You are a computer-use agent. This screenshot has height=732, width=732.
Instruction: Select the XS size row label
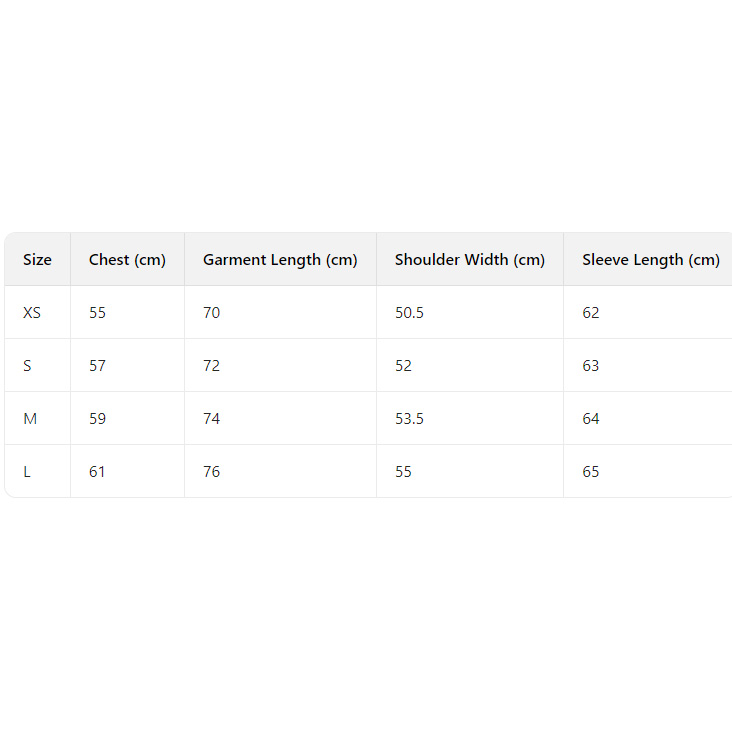[x=32, y=313]
